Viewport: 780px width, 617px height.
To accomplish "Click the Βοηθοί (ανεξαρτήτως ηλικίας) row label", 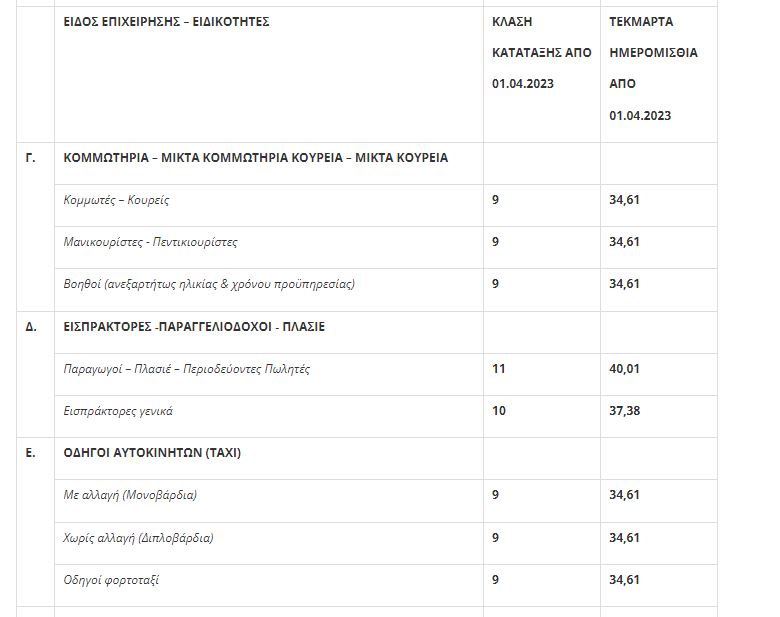I will (208, 284).
